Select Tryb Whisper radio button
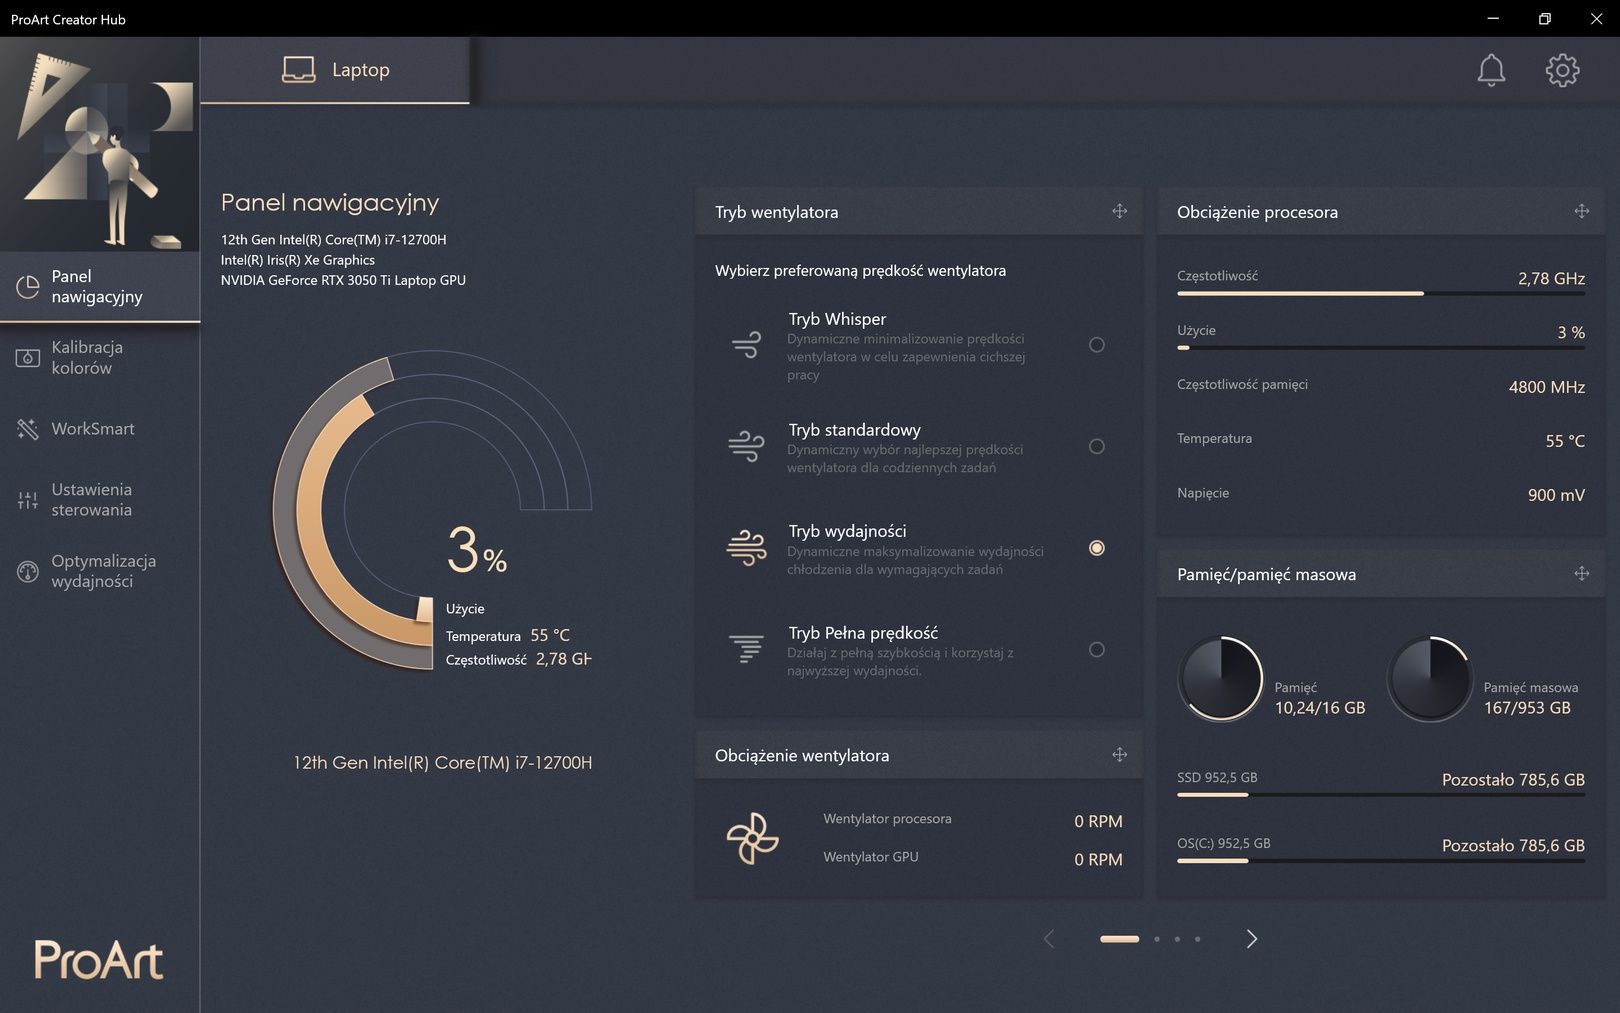 point(1097,345)
